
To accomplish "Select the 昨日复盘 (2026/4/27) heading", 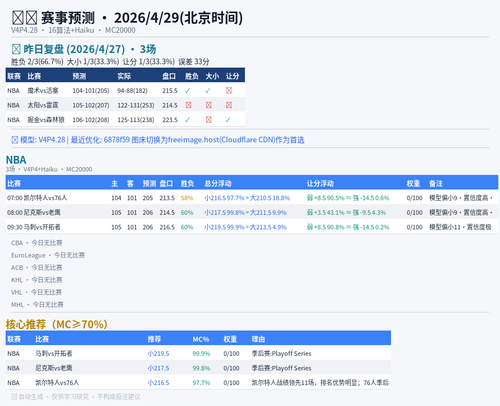I will point(84,49).
